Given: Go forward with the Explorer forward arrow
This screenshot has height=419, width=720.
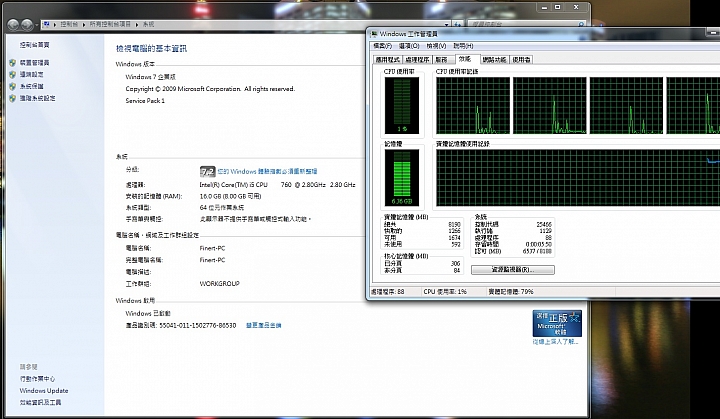Looking at the screenshot, I should (27, 24).
